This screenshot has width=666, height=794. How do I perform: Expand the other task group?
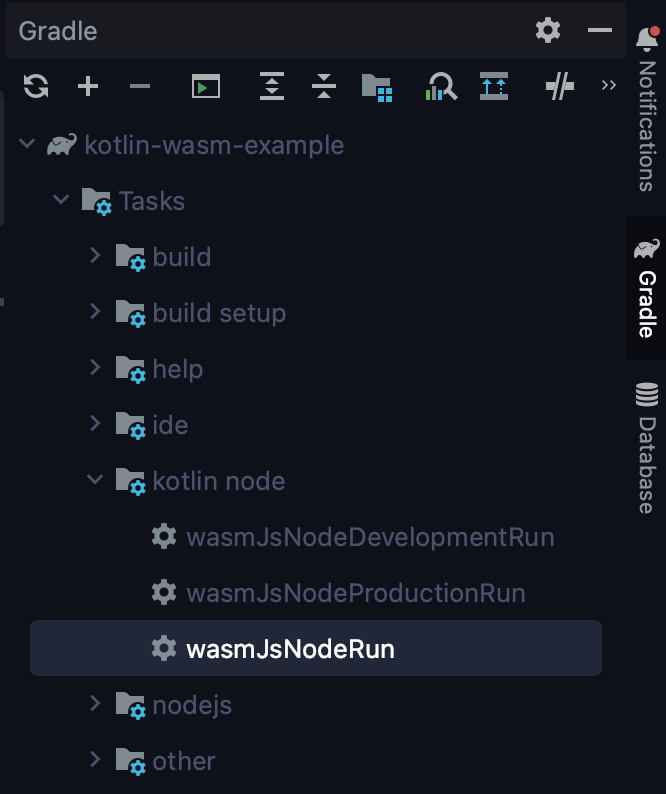[95, 760]
